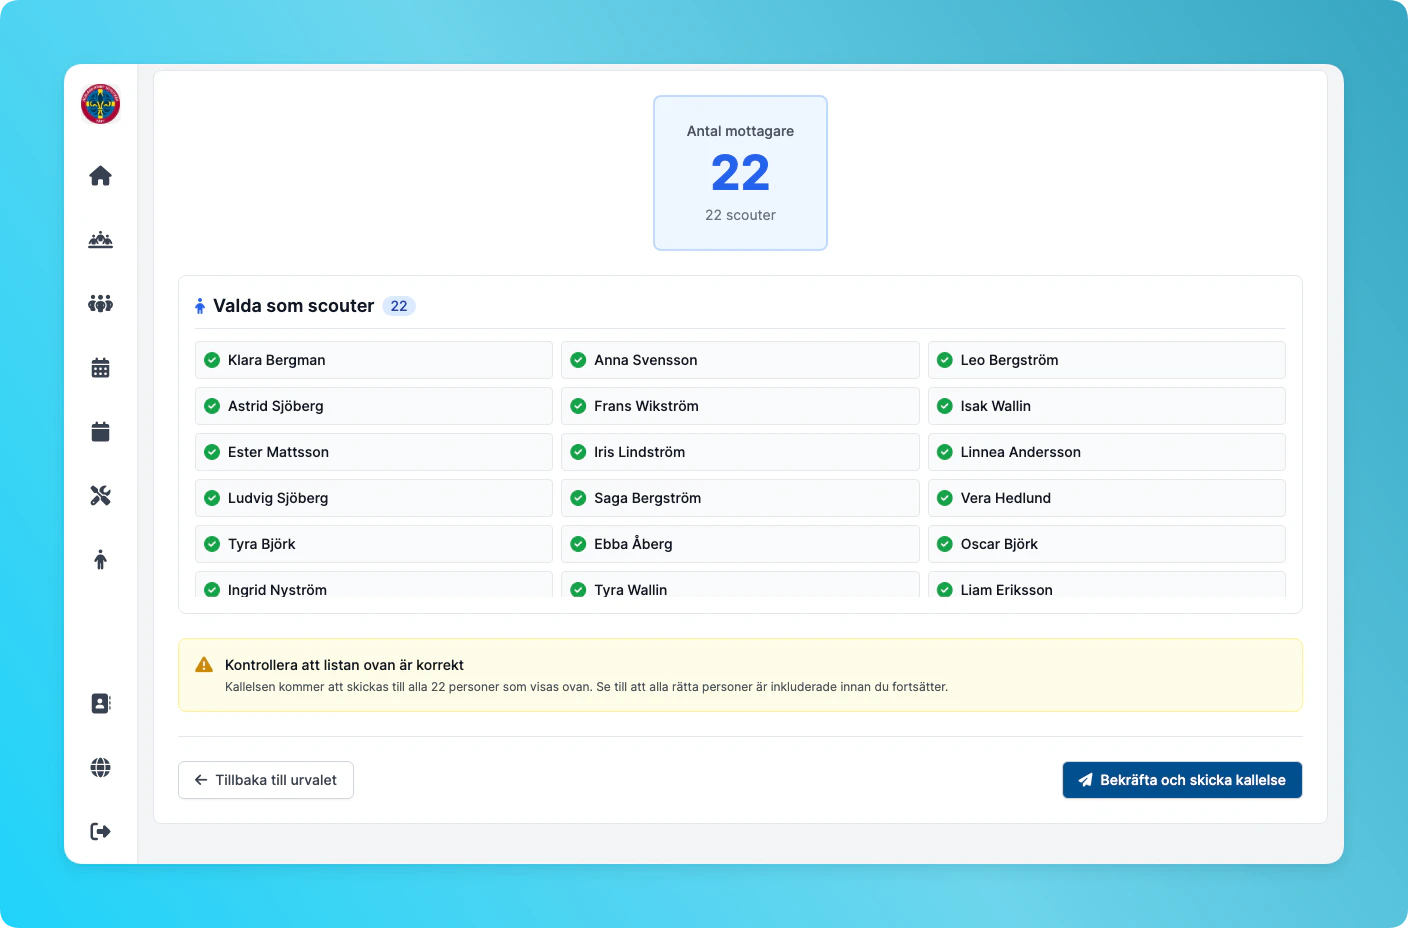Screen dimensions: 1408x928
Task: Click the green check next to Linnea Andersson
Action: pos(945,452)
